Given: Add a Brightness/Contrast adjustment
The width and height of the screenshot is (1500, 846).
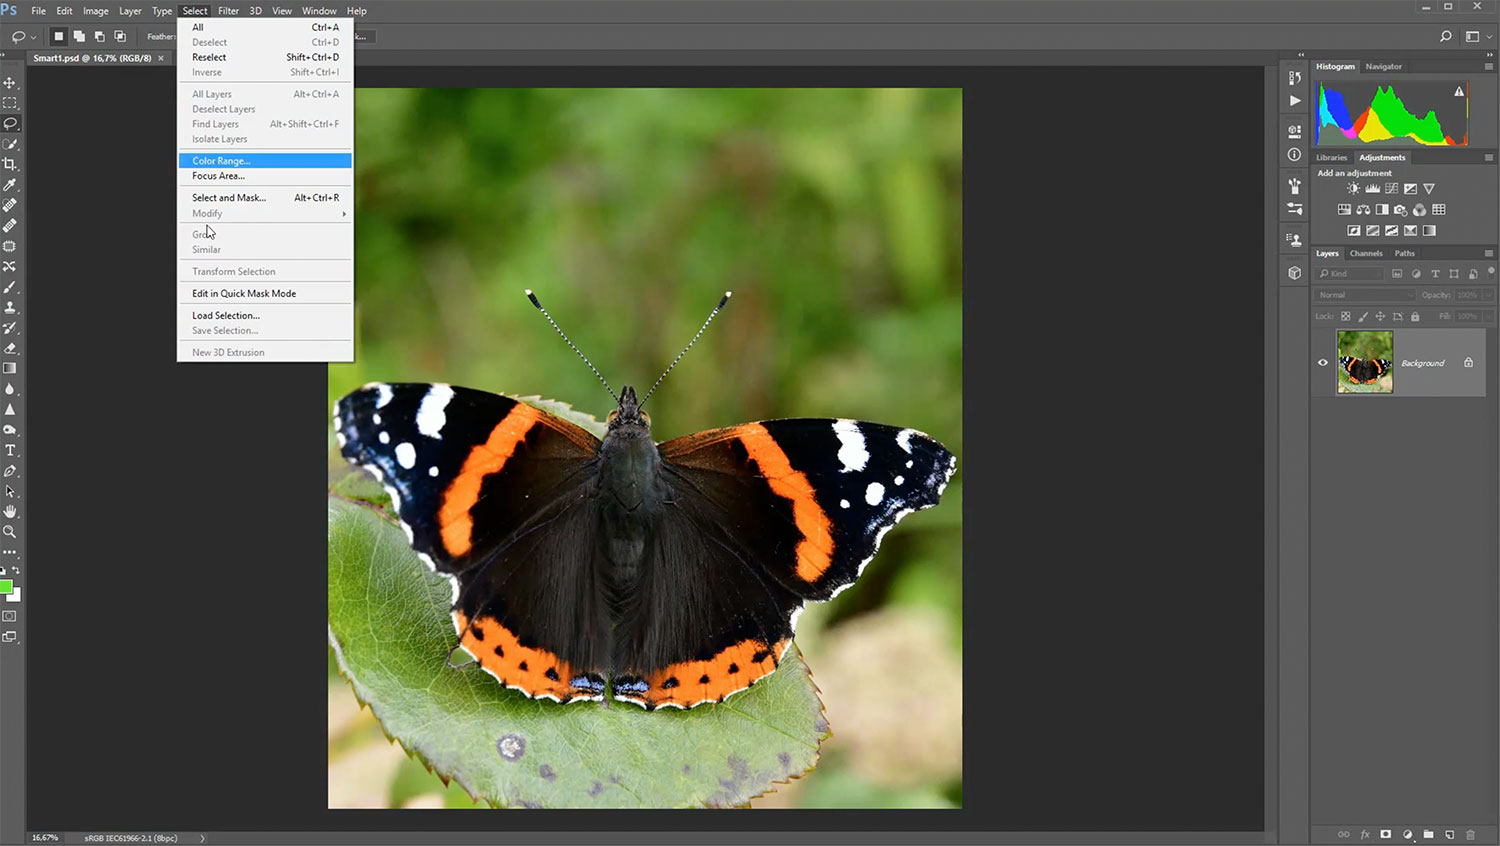Looking at the screenshot, I should (x=1353, y=189).
